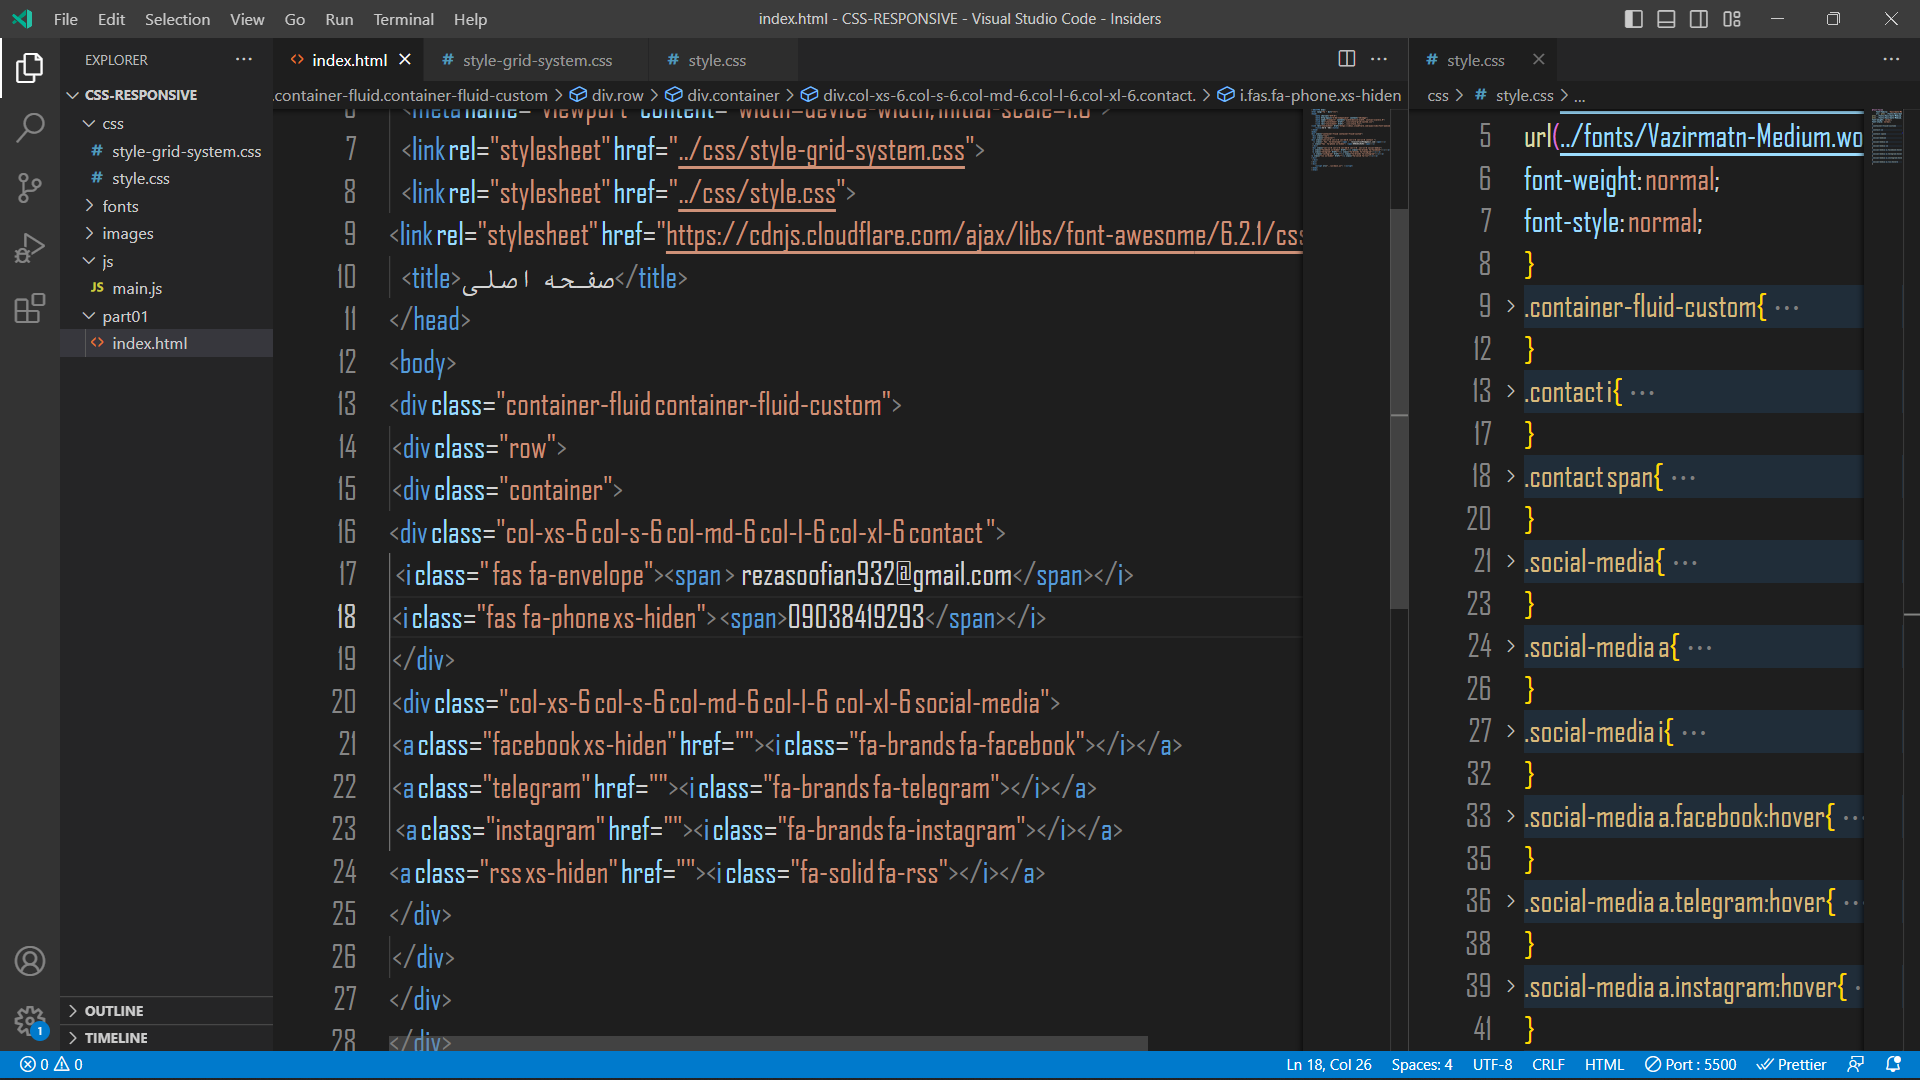
Task: Open the Edit menu
Action: pos(111,19)
